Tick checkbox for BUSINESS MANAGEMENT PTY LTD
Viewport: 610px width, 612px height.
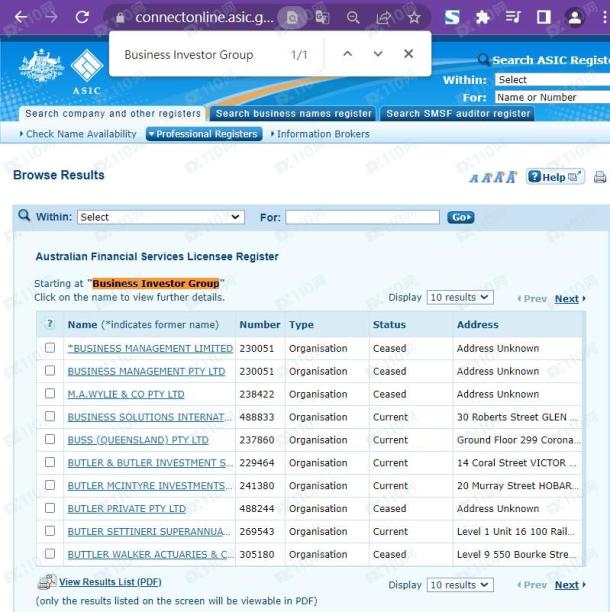click(50, 370)
